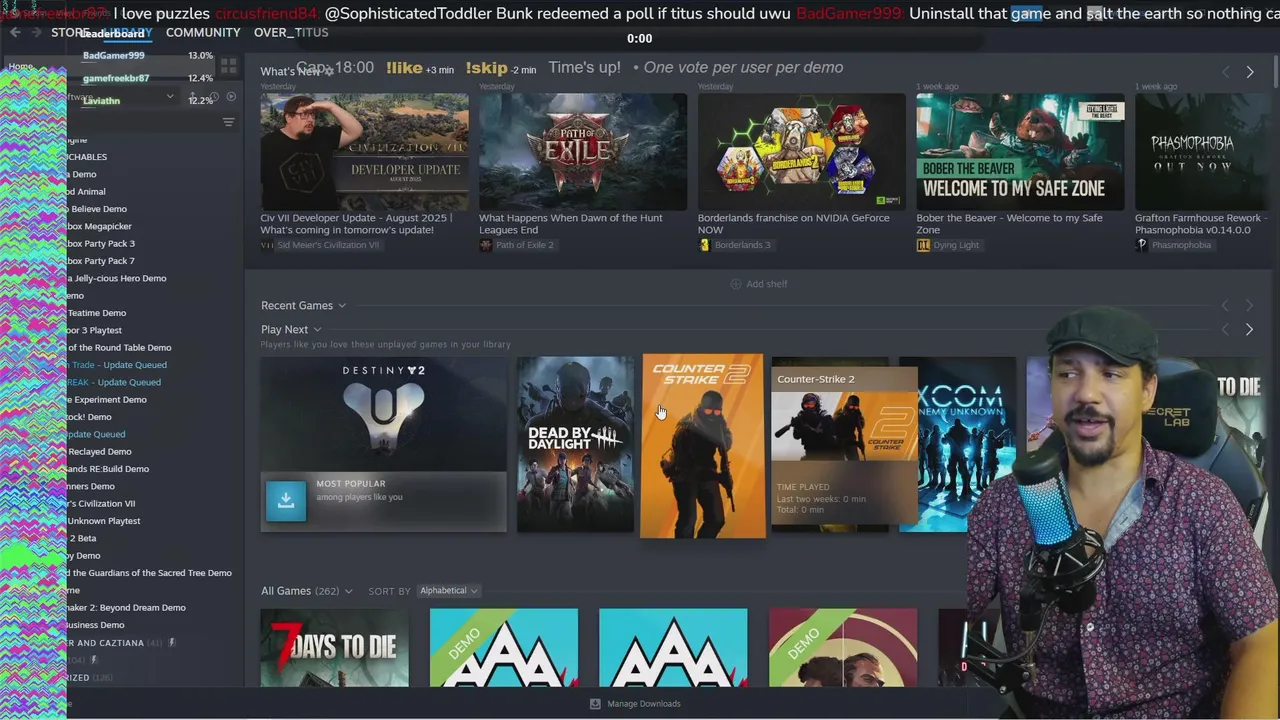Click the Path of Exile 2 game icon
The height and width of the screenshot is (720, 1280).
click(x=485, y=245)
